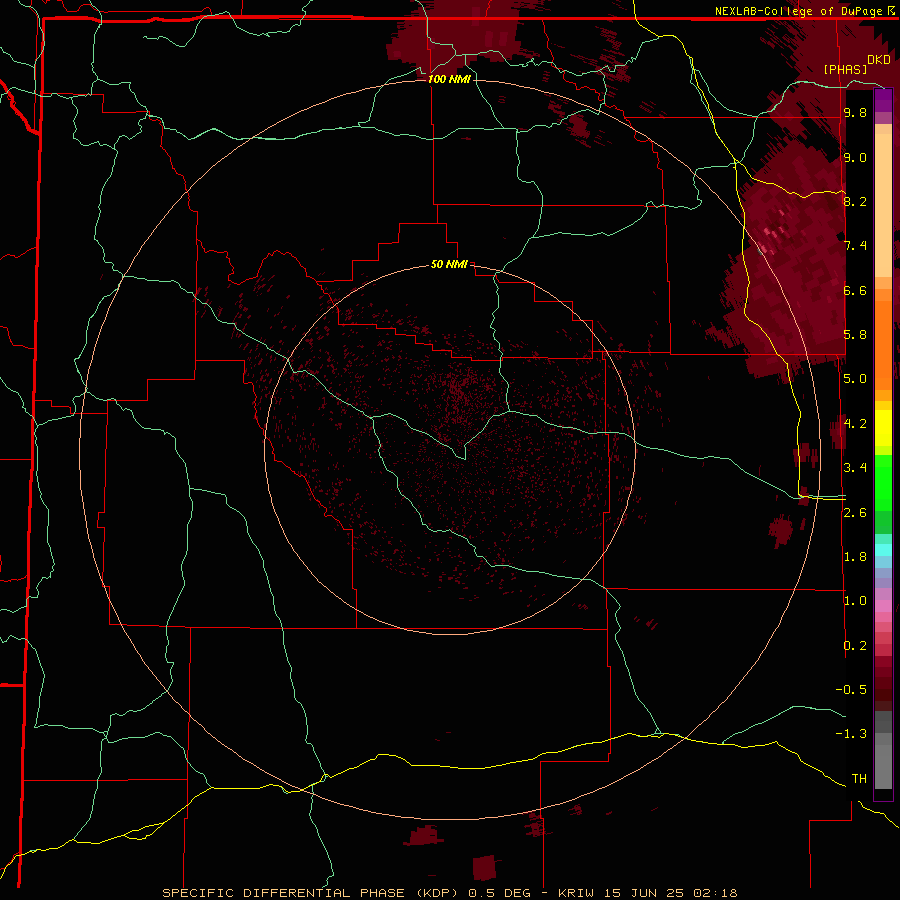
Task: Click the 6.6 value on color scale
Action: (x=855, y=290)
